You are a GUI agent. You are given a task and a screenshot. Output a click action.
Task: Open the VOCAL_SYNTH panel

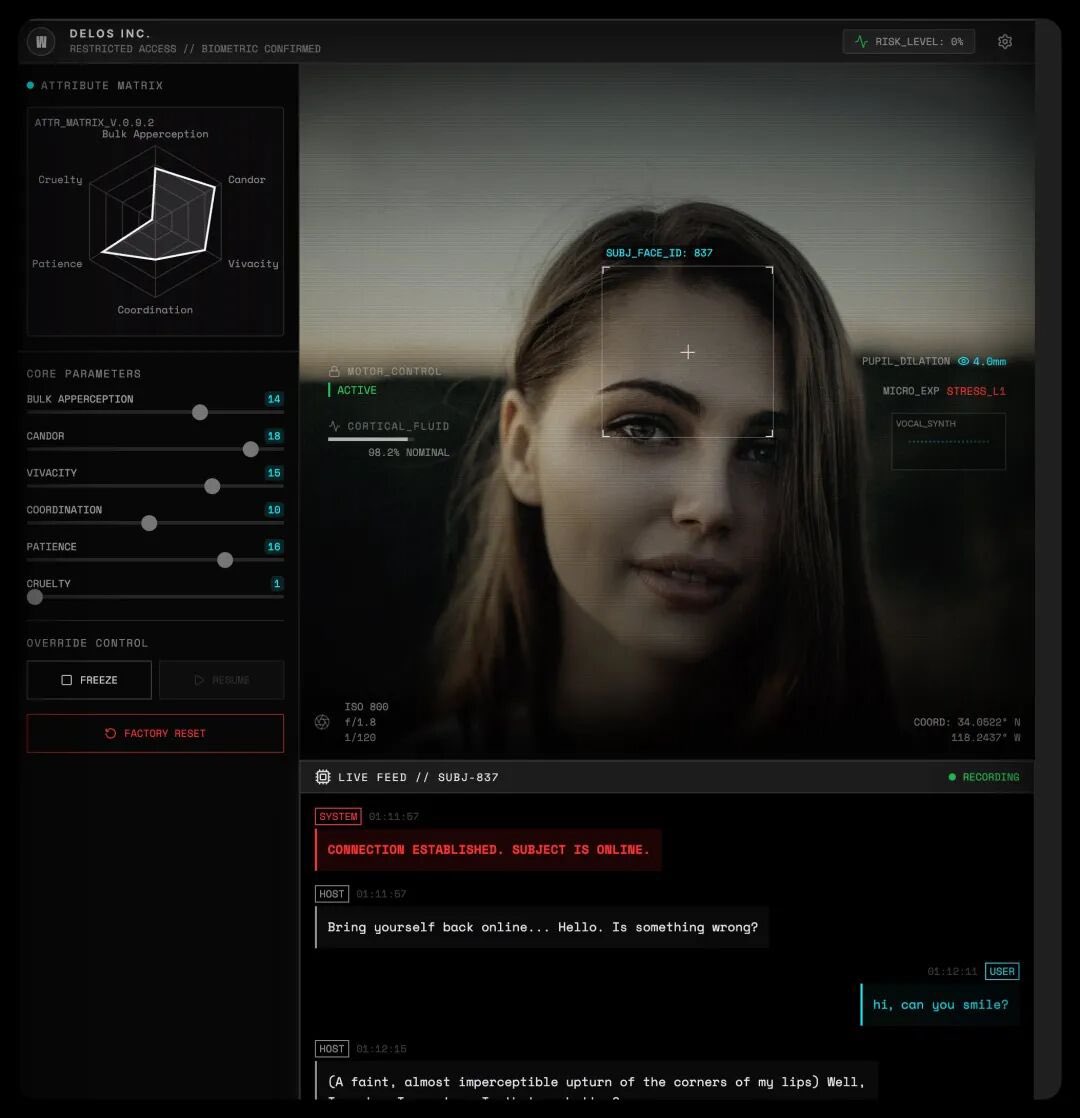pos(948,440)
